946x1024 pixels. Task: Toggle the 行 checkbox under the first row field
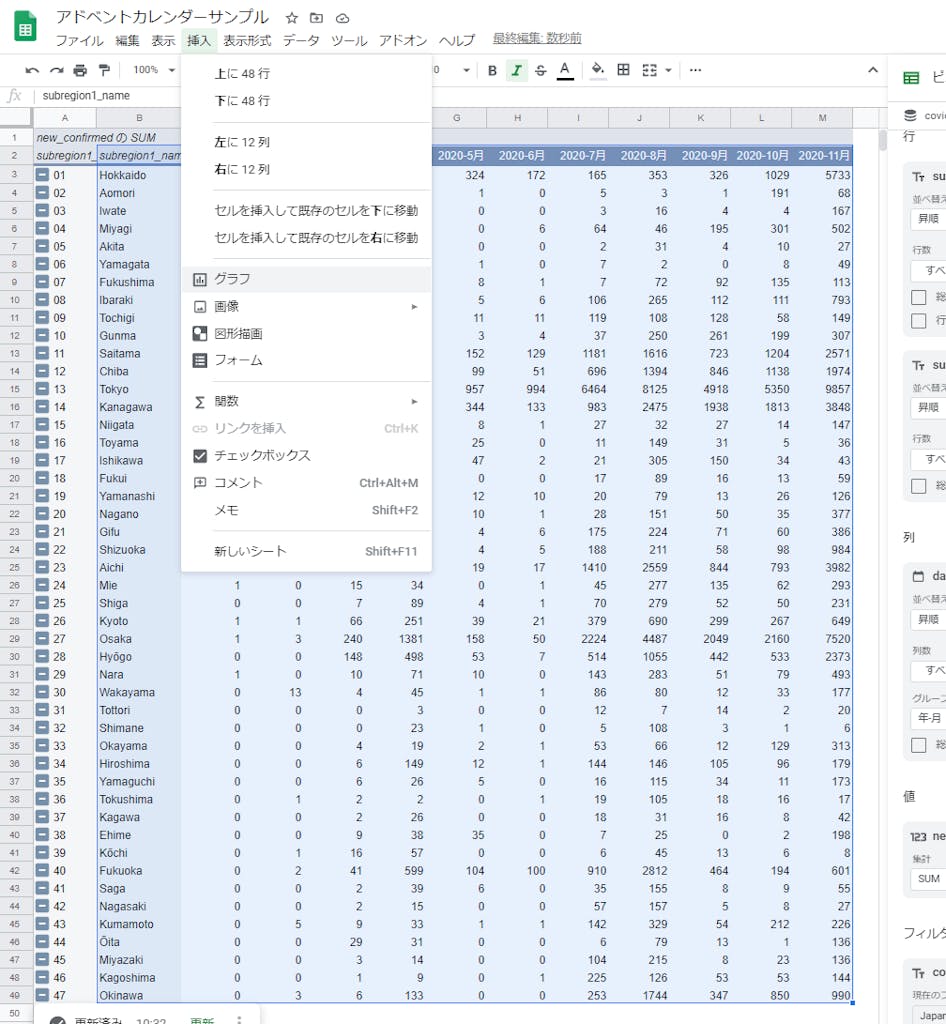[x=919, y=321]
